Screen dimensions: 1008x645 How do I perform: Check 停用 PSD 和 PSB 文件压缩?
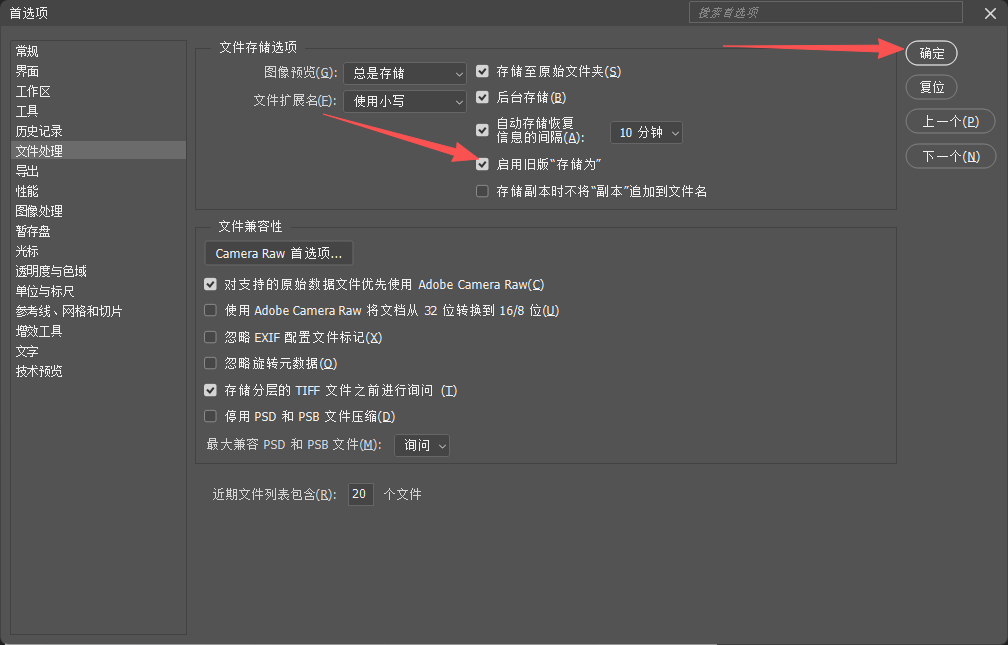click(210, 417)
